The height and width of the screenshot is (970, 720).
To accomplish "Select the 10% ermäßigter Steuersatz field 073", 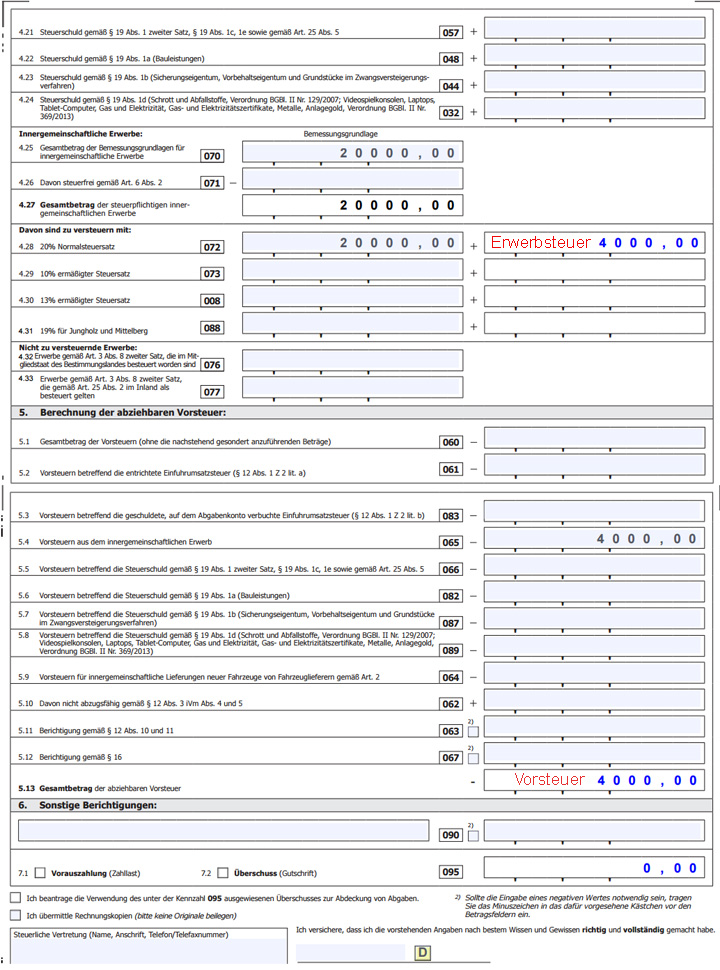I will coord(353,270).
